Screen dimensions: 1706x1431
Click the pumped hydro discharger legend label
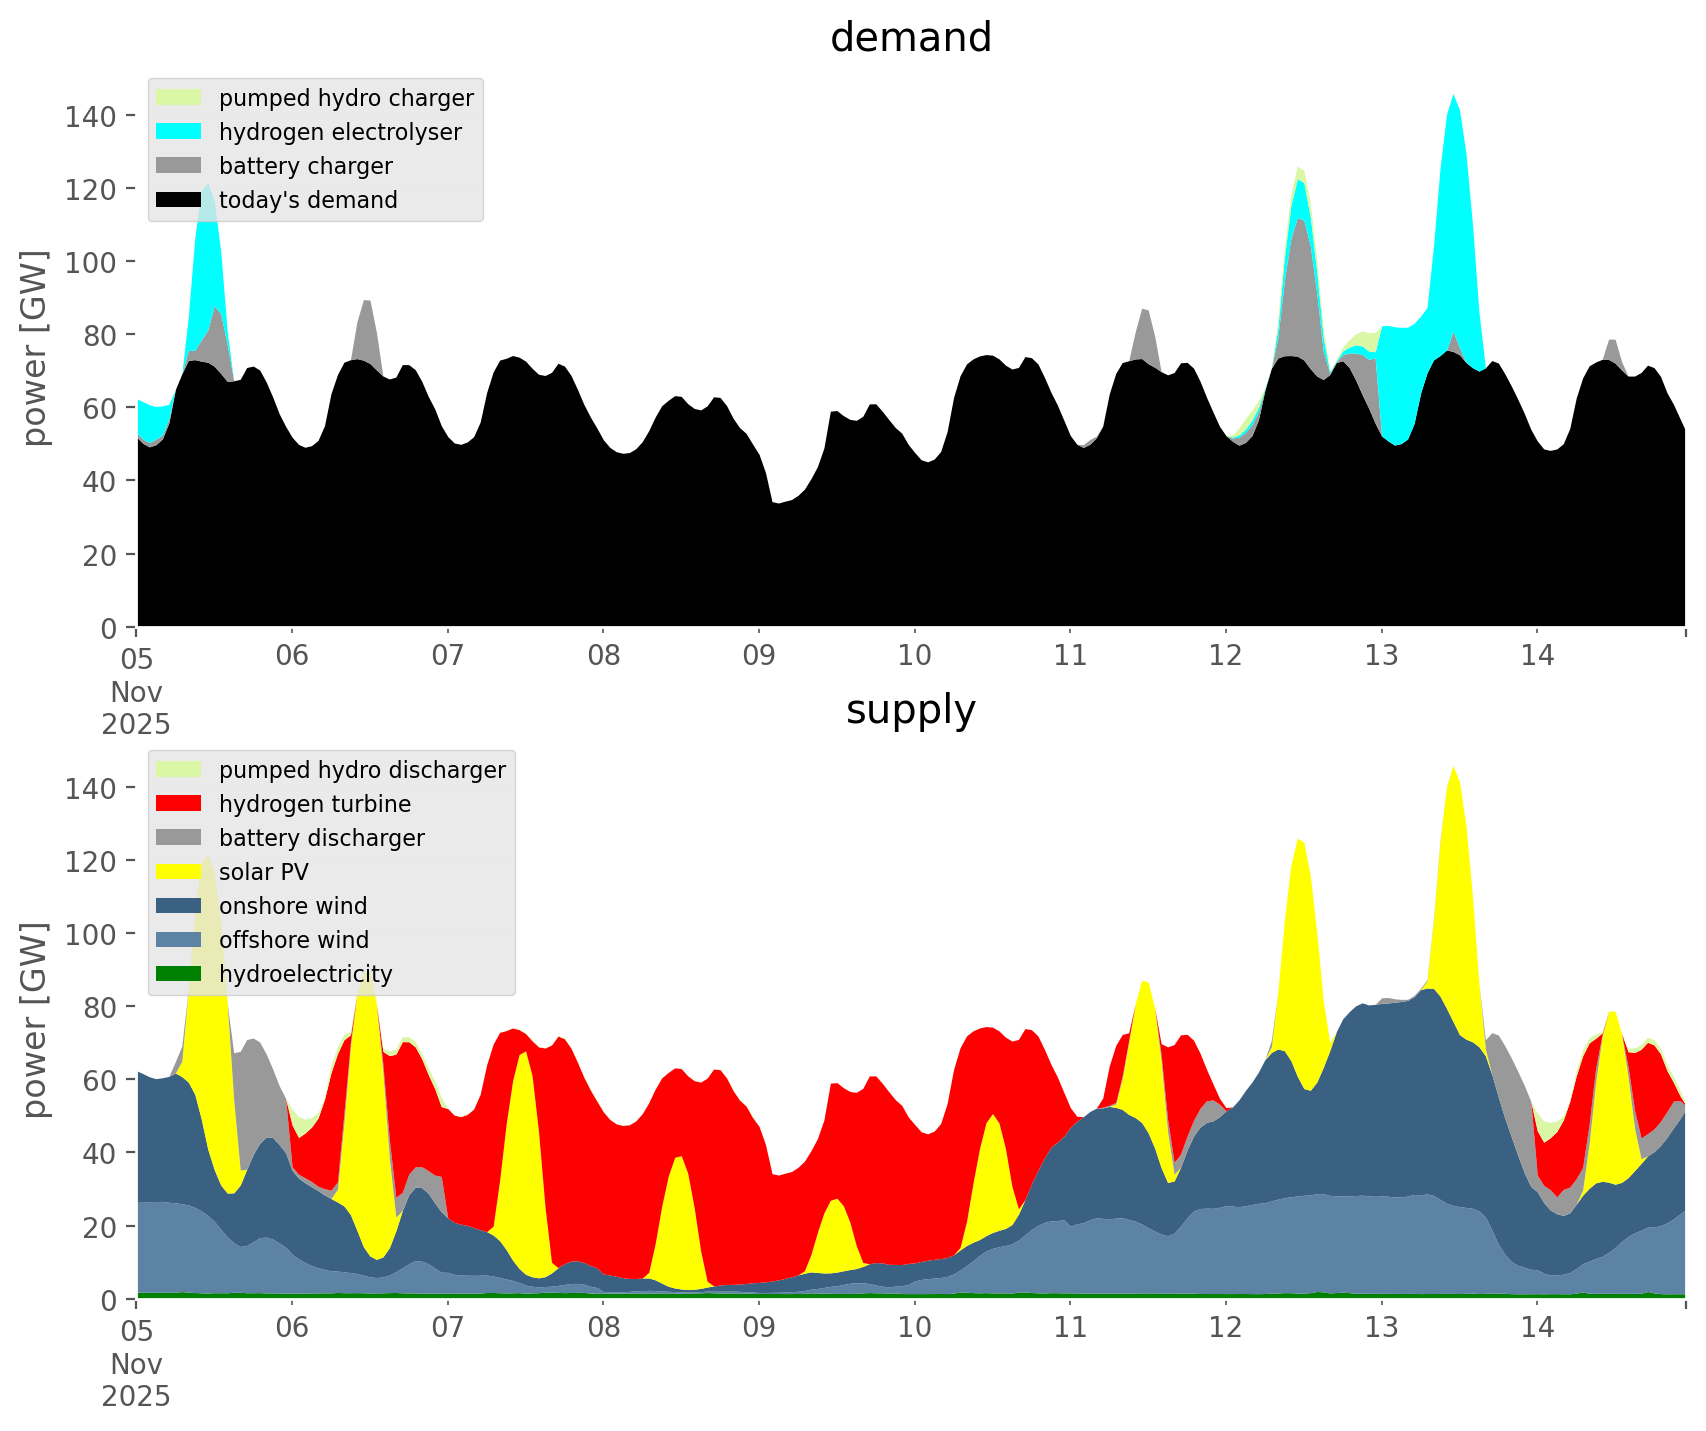pyautogui.click(x=362, y=770)
